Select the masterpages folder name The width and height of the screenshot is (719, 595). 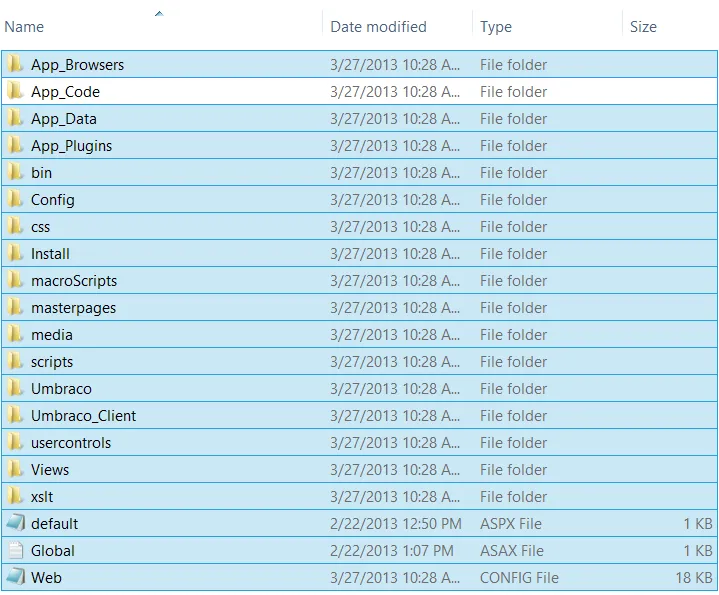pos(73,308)
